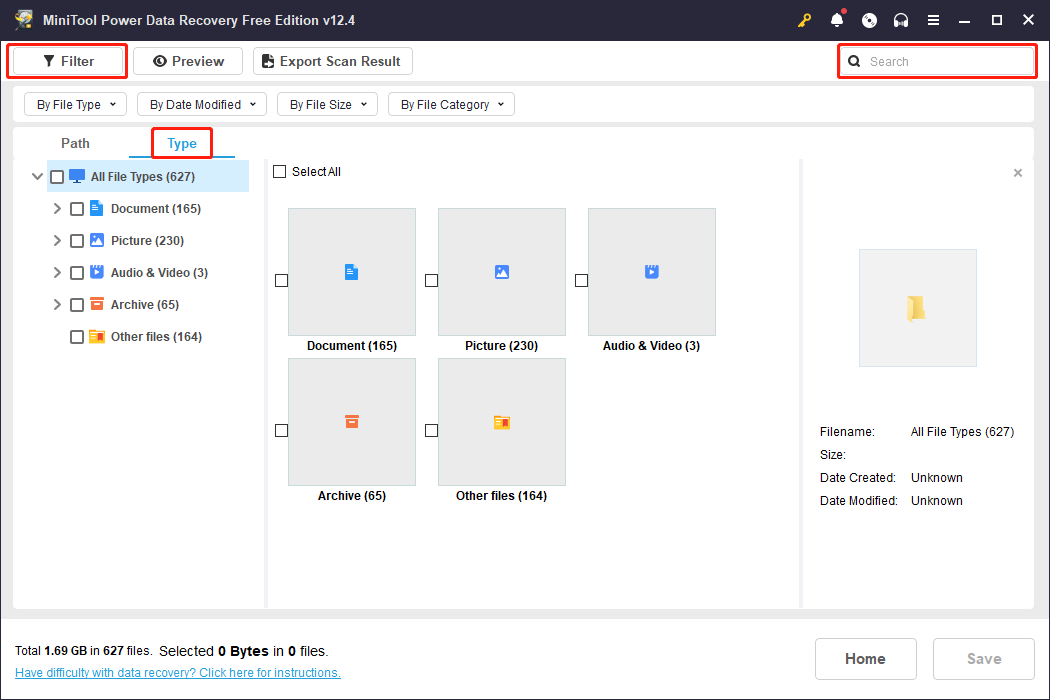Open the By File Size dropdown

click(x=327, y=104)
